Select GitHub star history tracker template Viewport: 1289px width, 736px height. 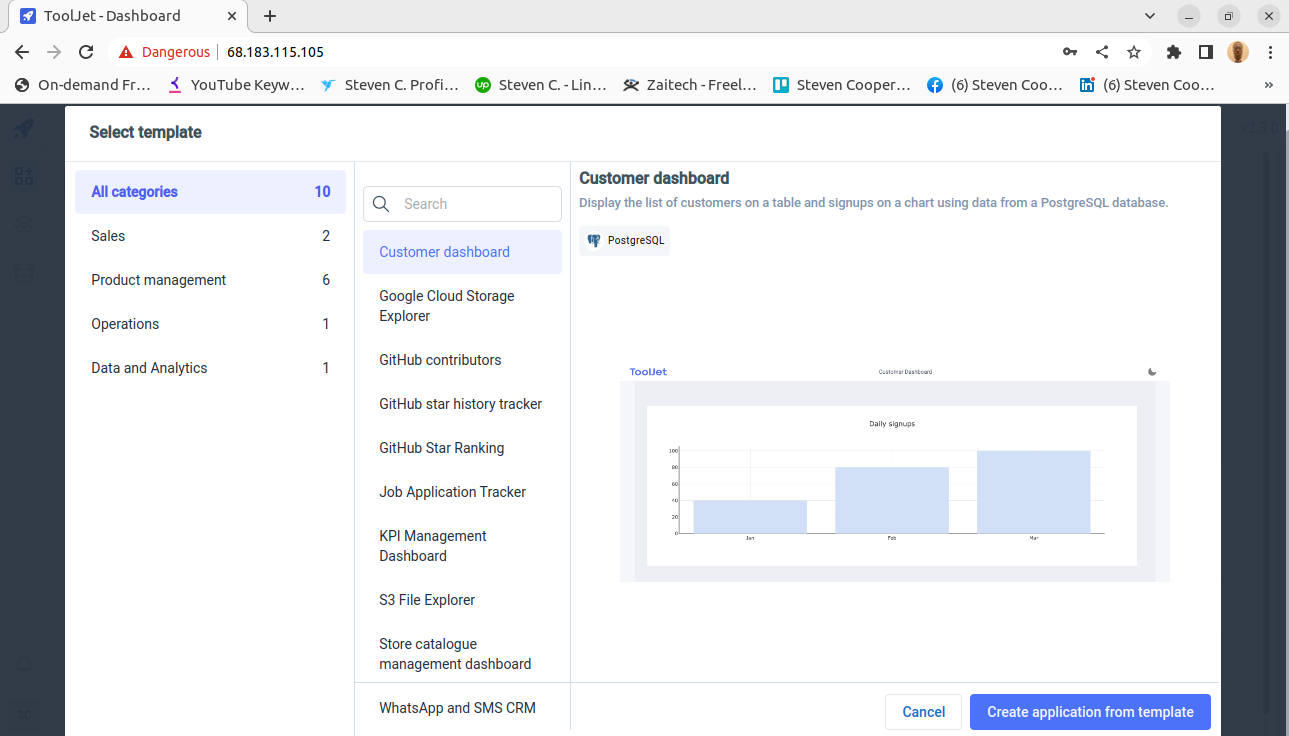click(462, 404)
